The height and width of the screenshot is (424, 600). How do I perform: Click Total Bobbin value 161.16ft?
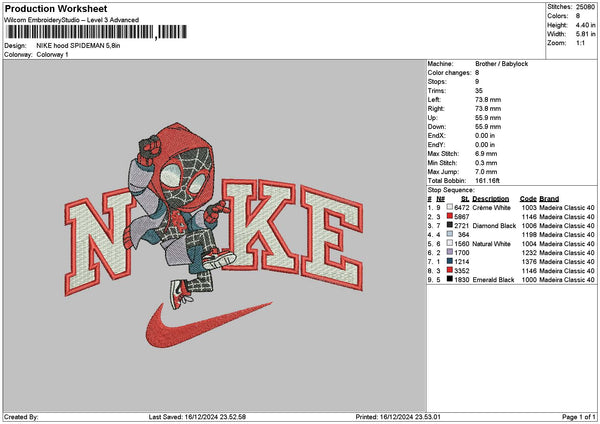tap(488, 181)
